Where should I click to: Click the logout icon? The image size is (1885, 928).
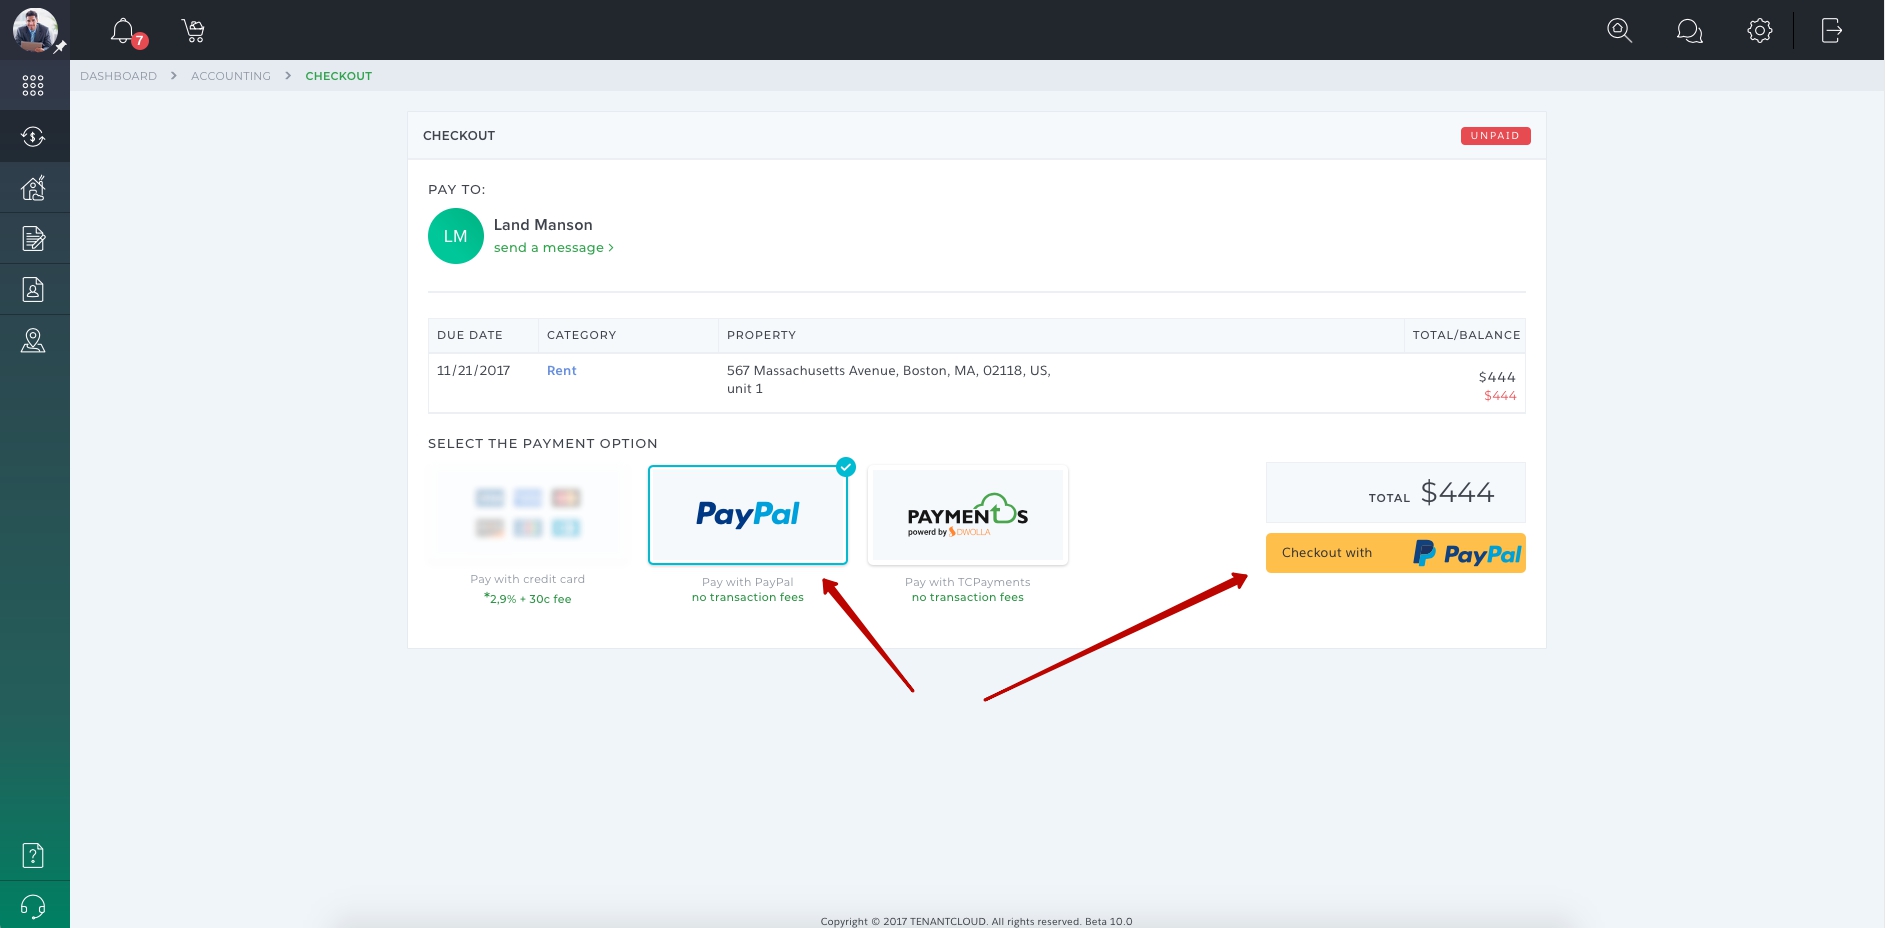1831,31
